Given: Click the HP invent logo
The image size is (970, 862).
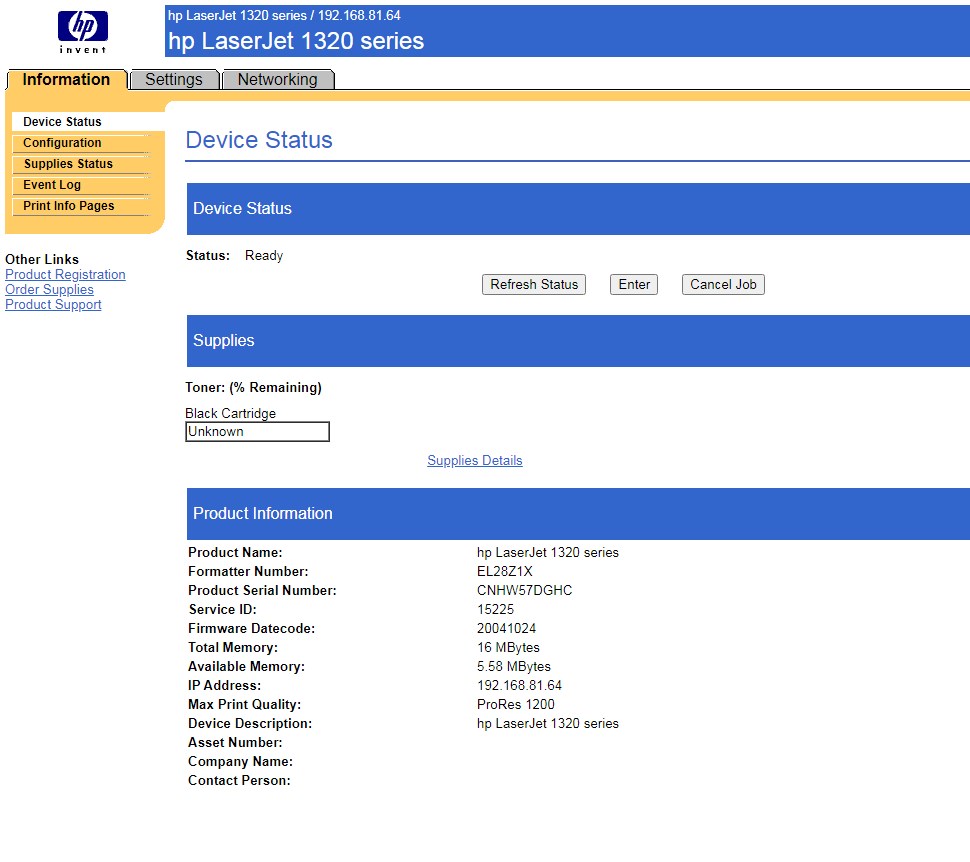Looking at the screenshot, I should coord(83,32).
